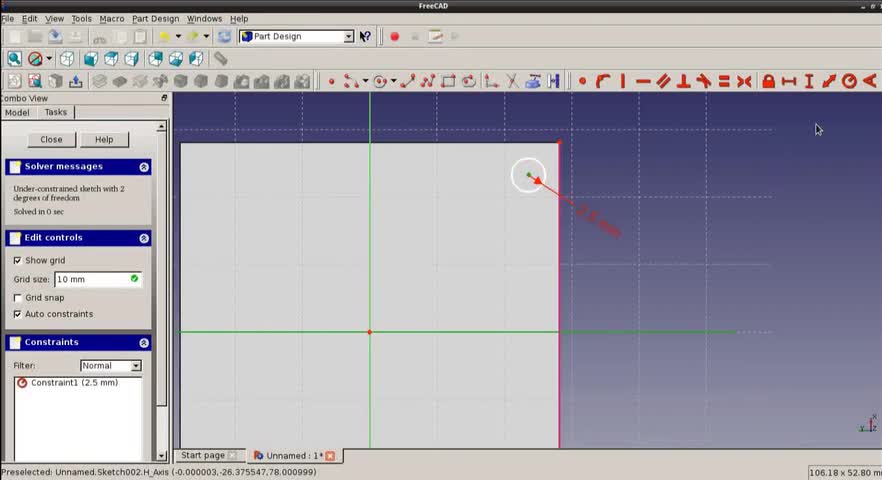Click the Help button in Tasks panel
Screen dimensions: 882x480
coord(104,140)
